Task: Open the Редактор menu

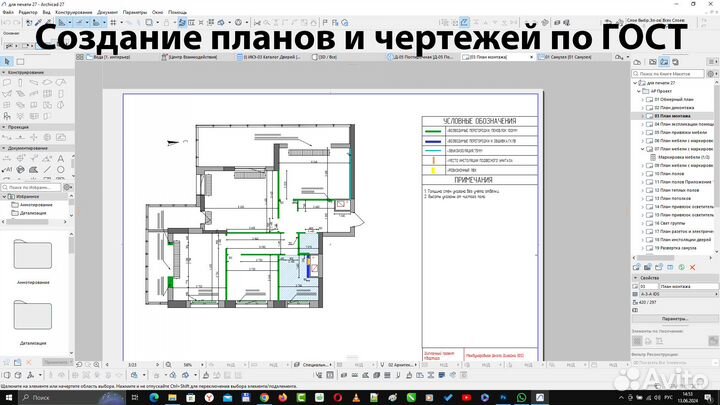Action: tap(28, 12)
